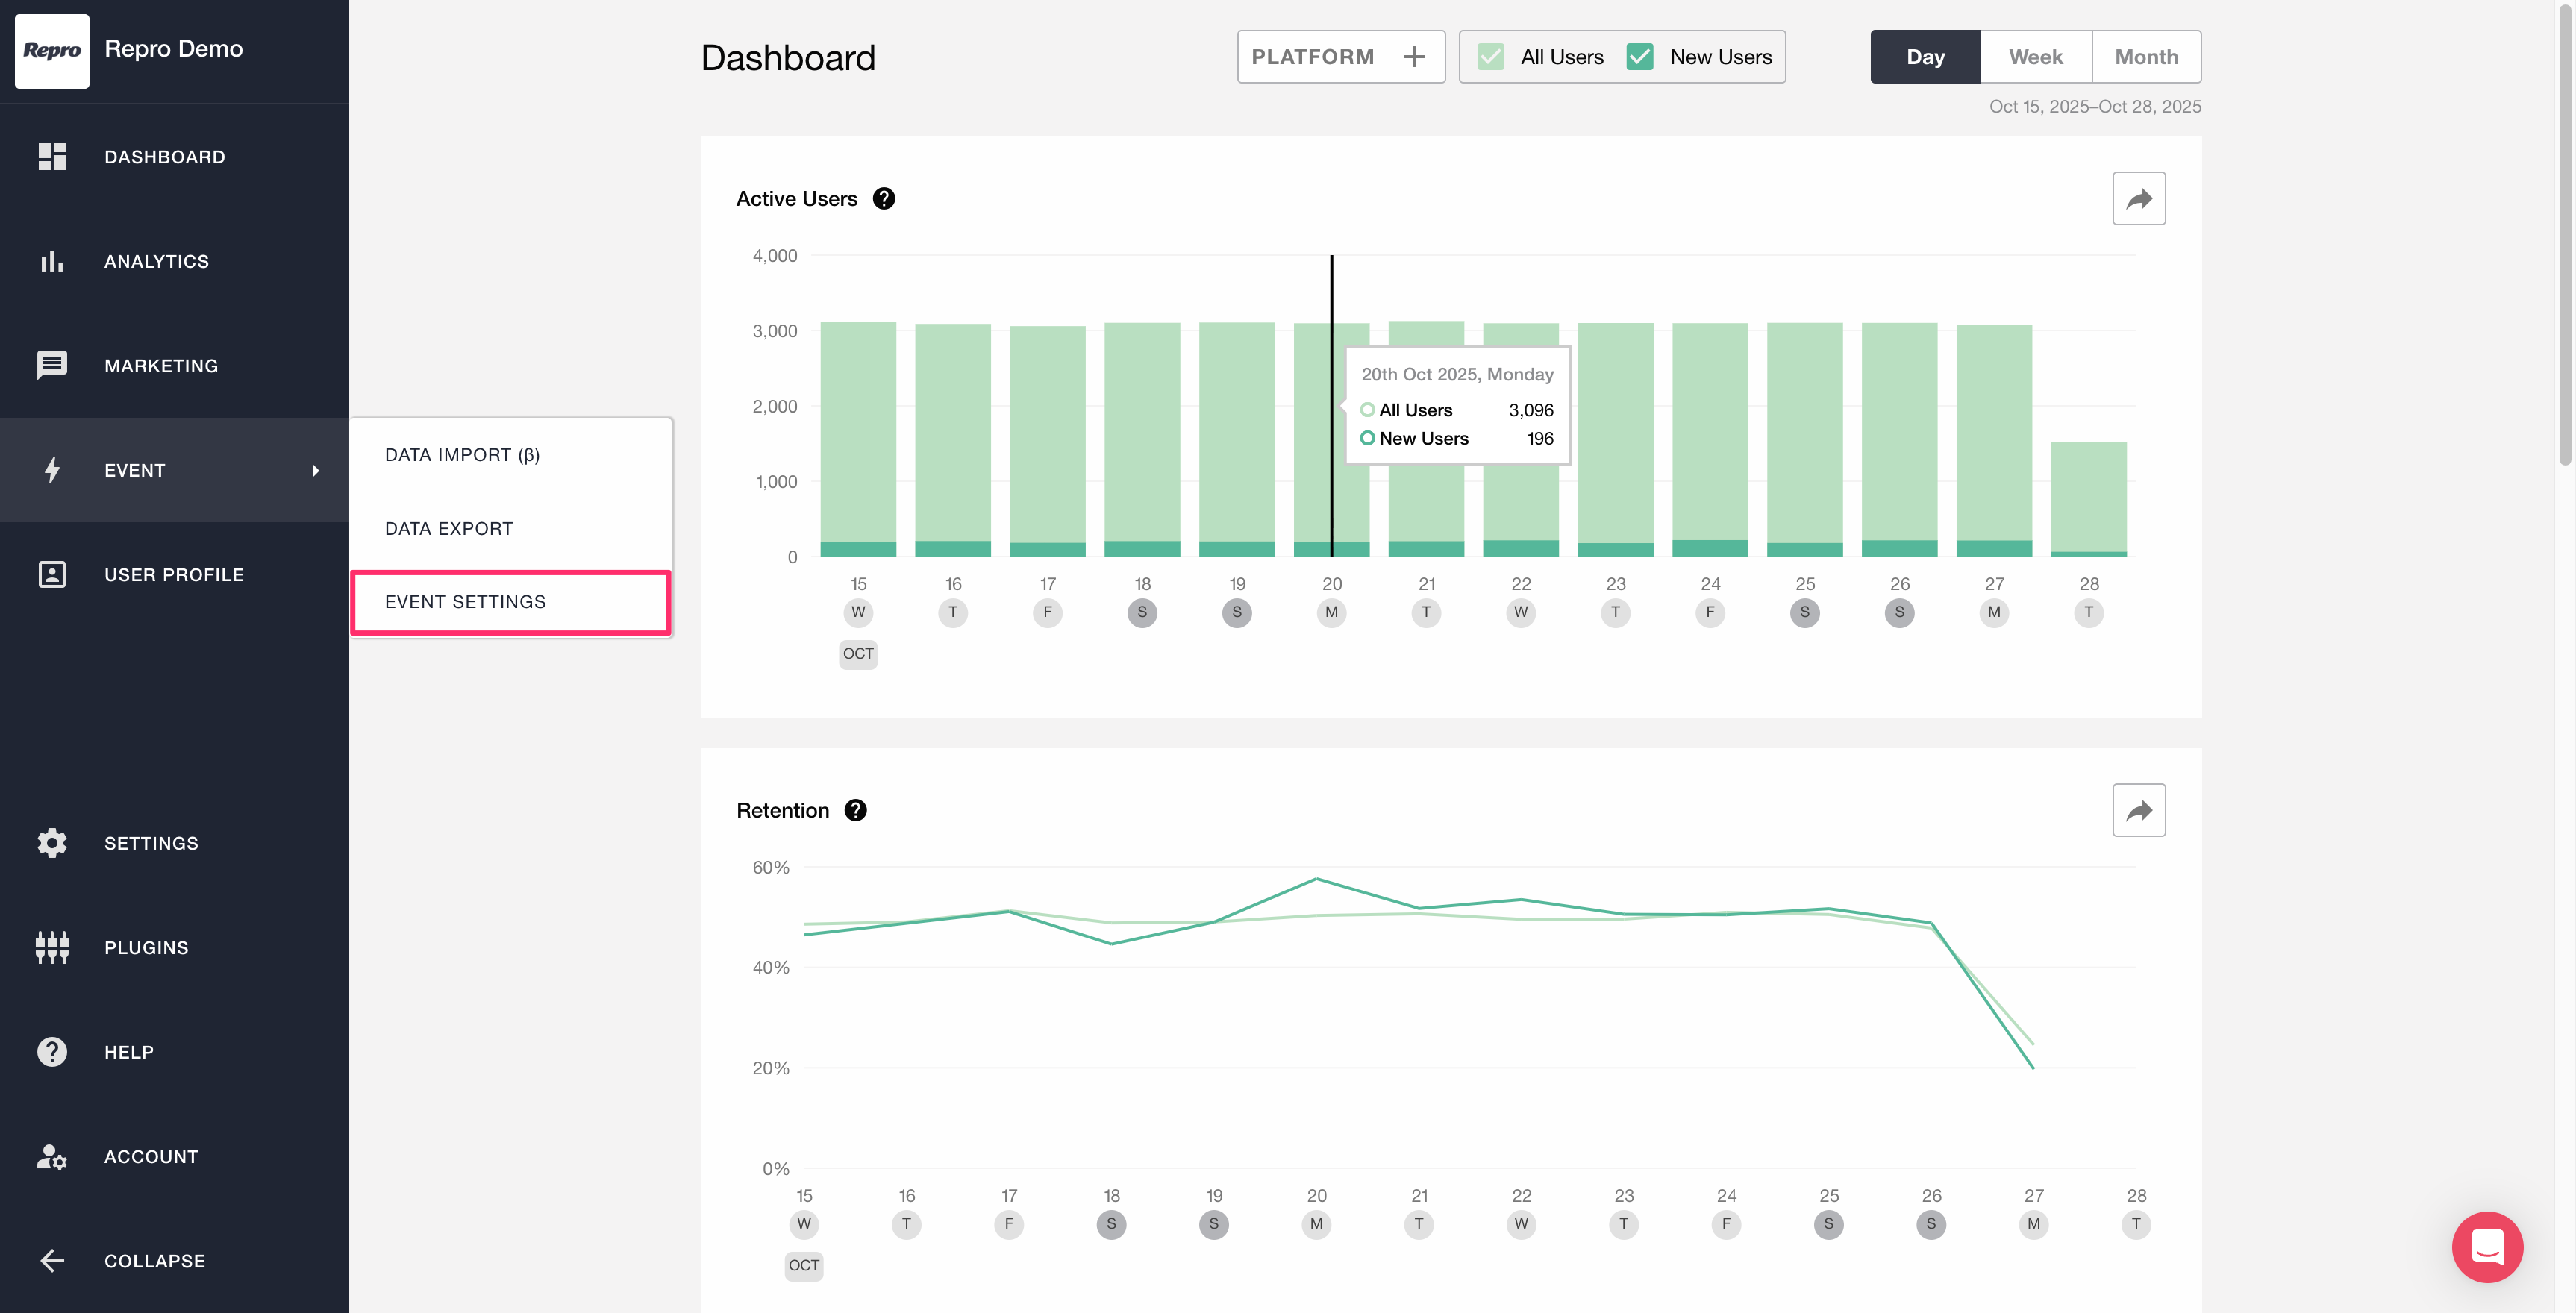Expand the Event submenu arrow

coord(316,470)
